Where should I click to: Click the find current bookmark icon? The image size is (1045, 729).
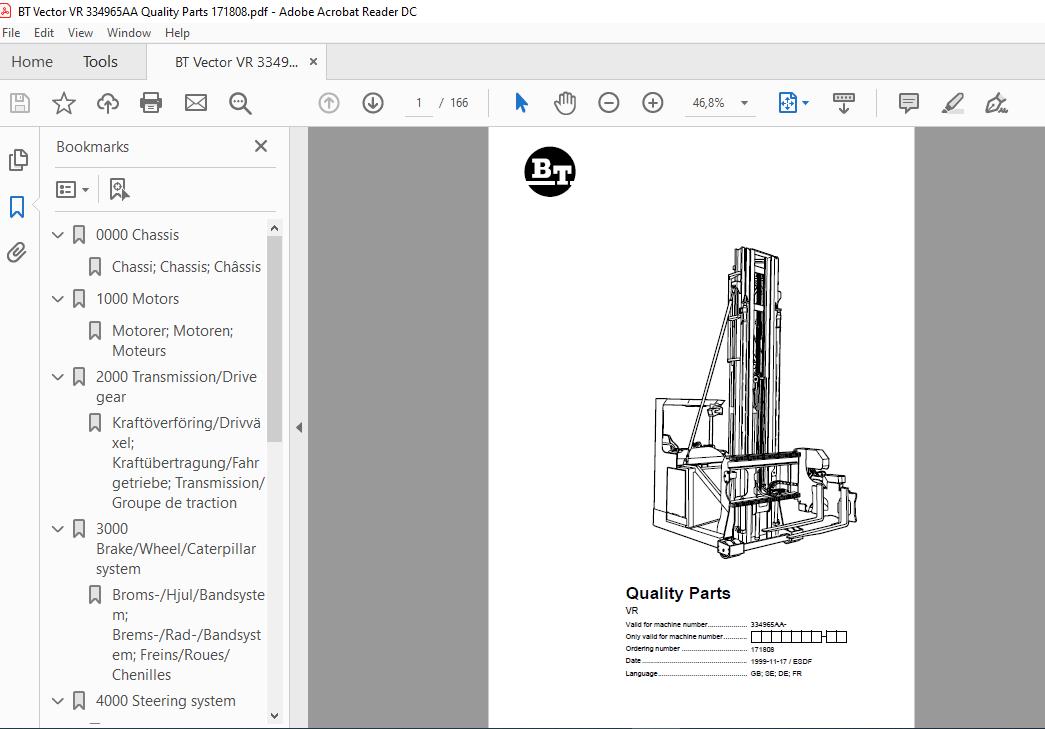pyautogui.click(x=119, y=190)
